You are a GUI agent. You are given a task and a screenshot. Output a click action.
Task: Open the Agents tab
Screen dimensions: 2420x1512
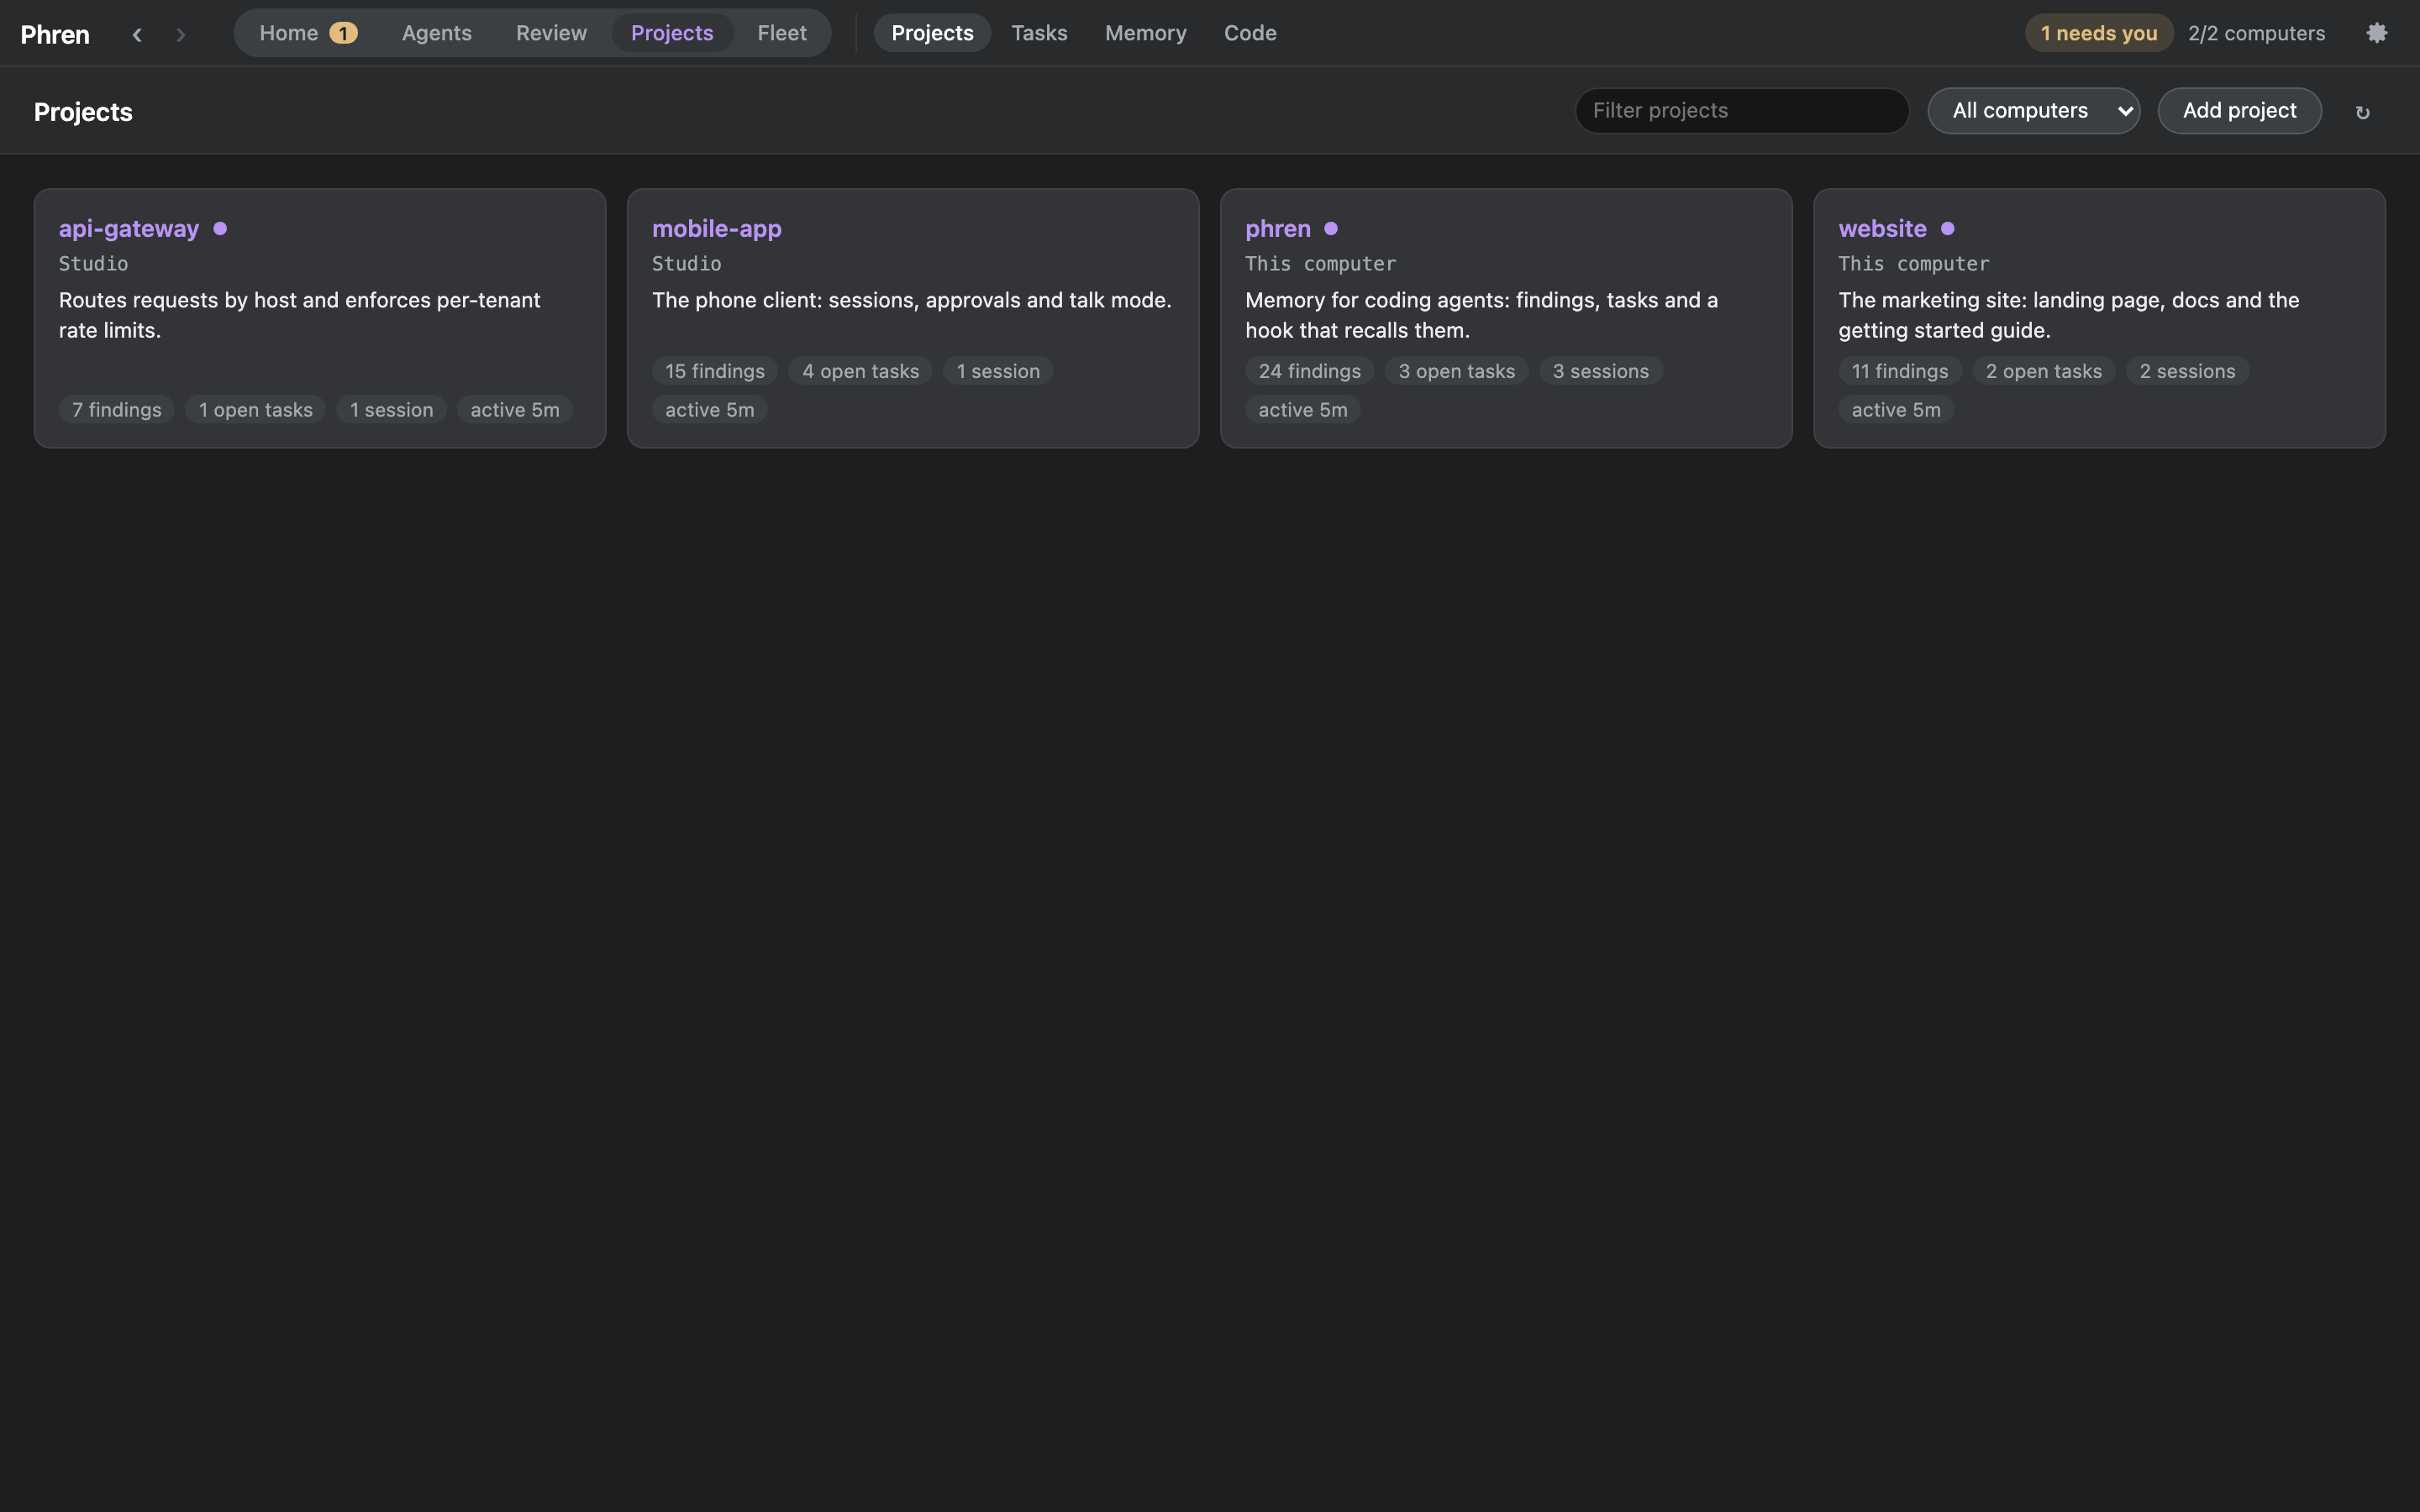436,33
